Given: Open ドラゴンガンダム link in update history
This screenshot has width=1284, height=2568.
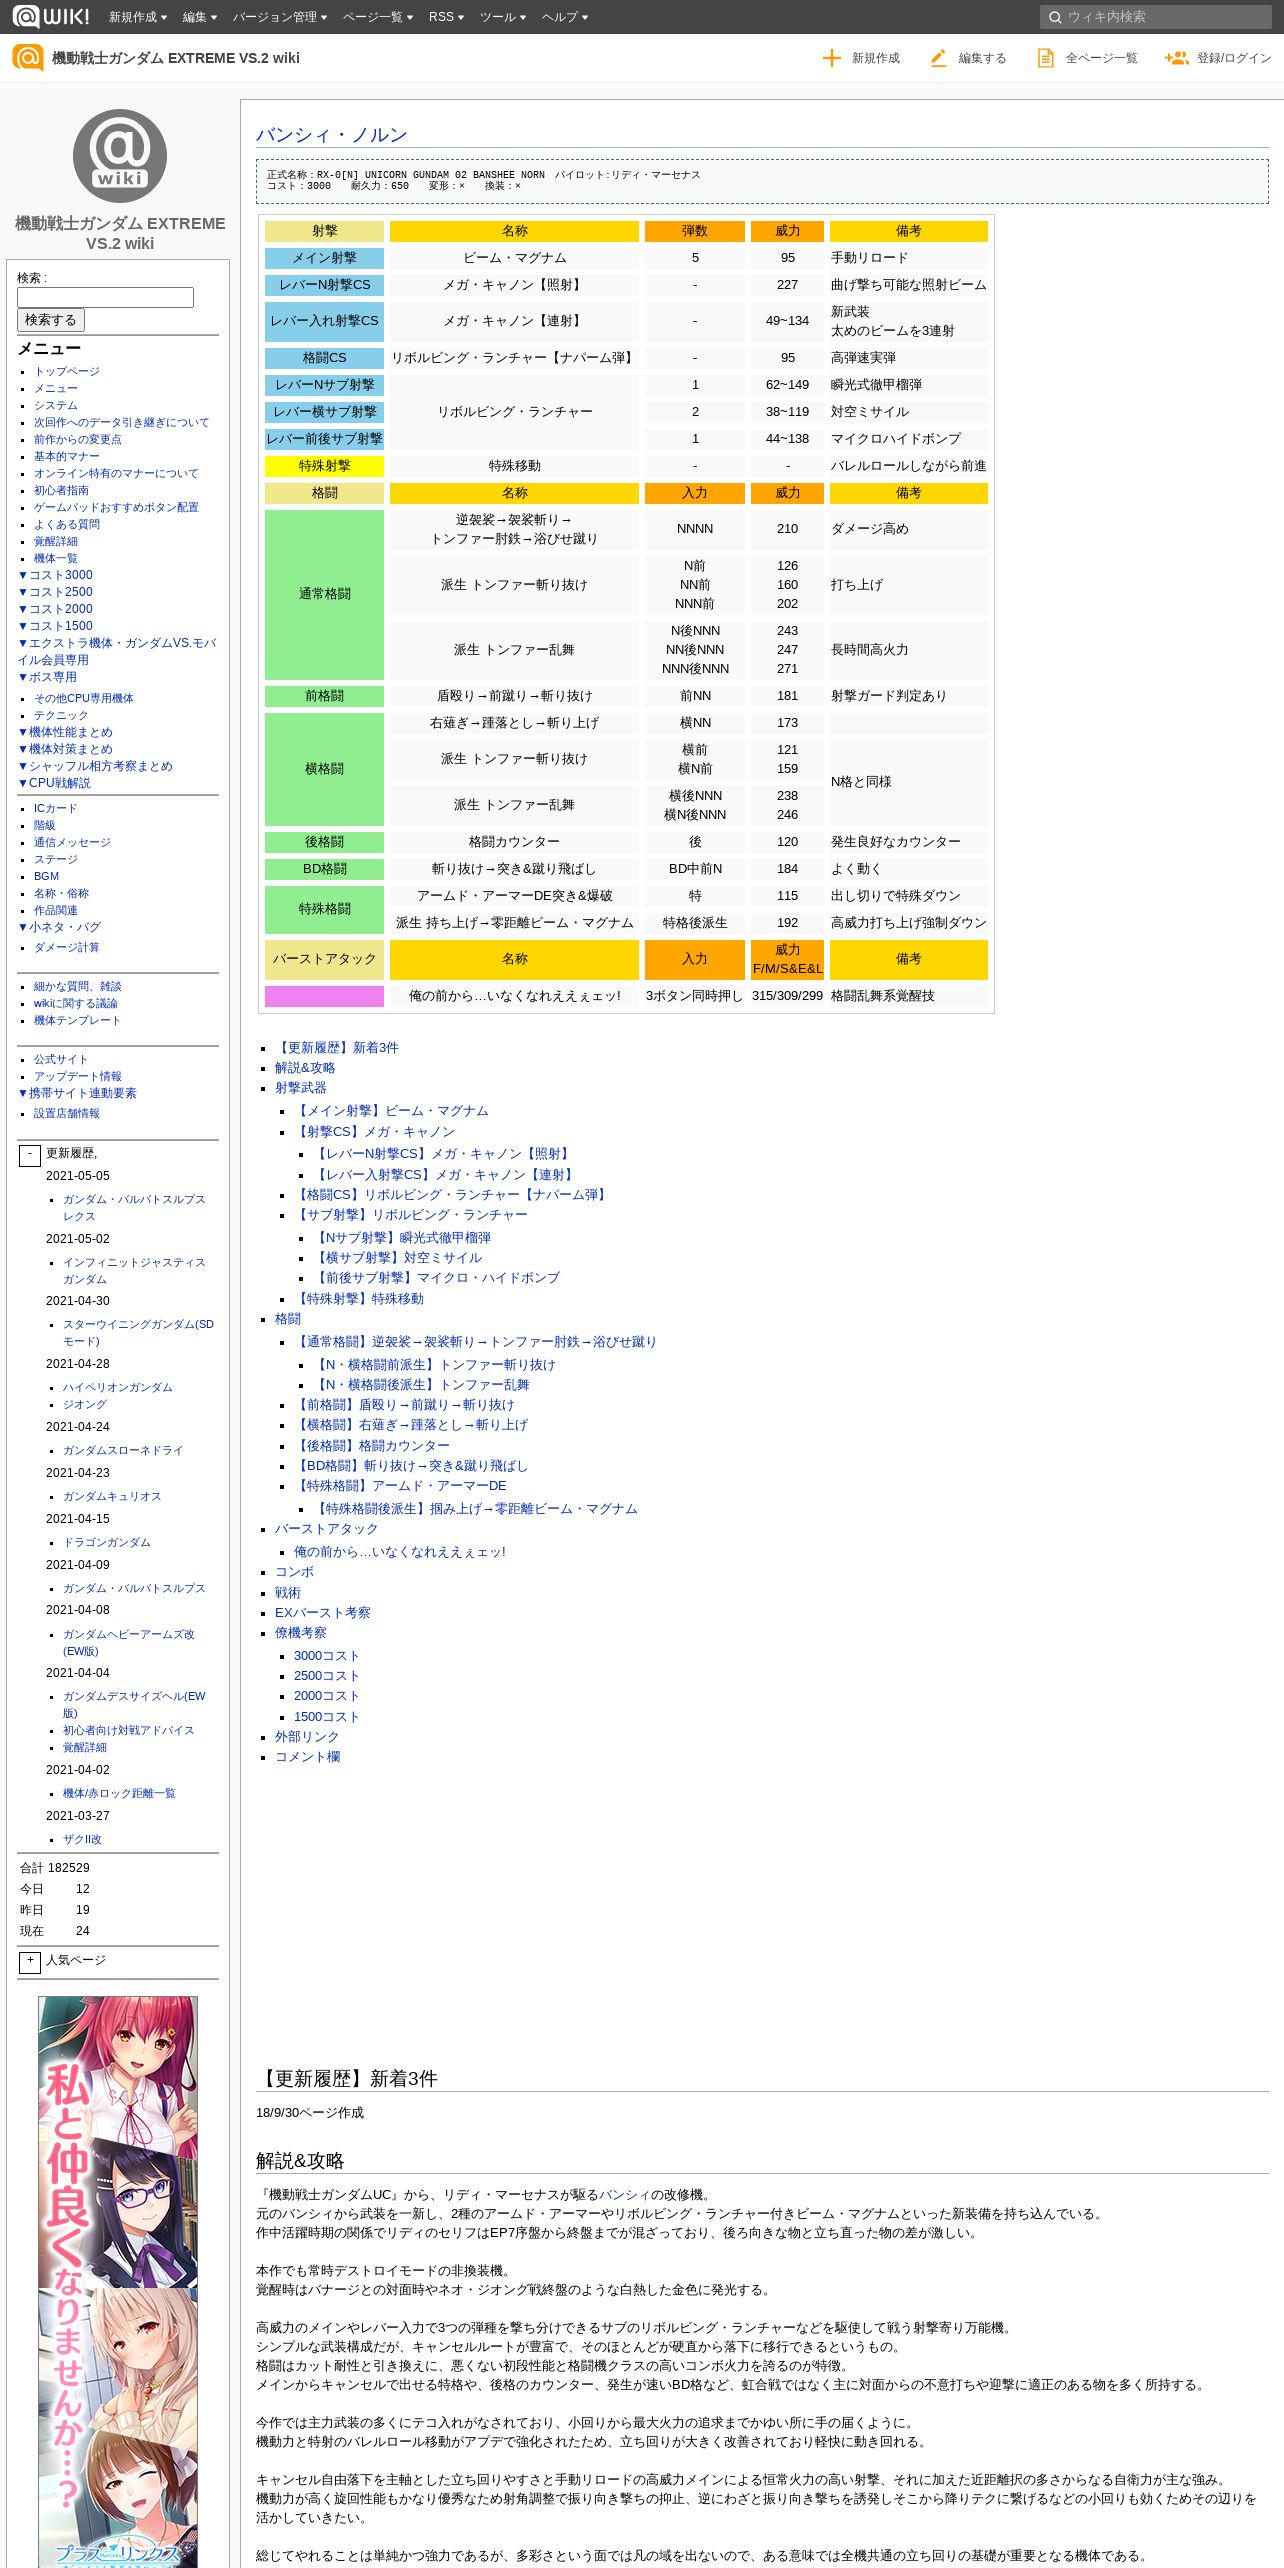Looking at the screenshot, I should pos(107,1542).
